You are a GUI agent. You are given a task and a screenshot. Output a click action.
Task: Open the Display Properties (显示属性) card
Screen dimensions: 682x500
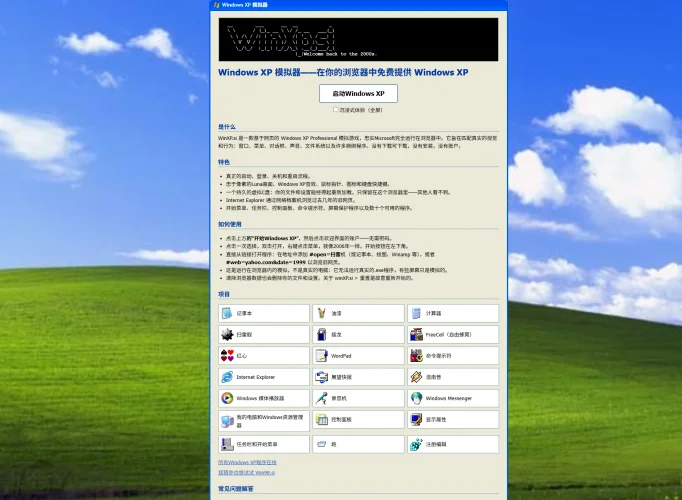click(453, 420)
